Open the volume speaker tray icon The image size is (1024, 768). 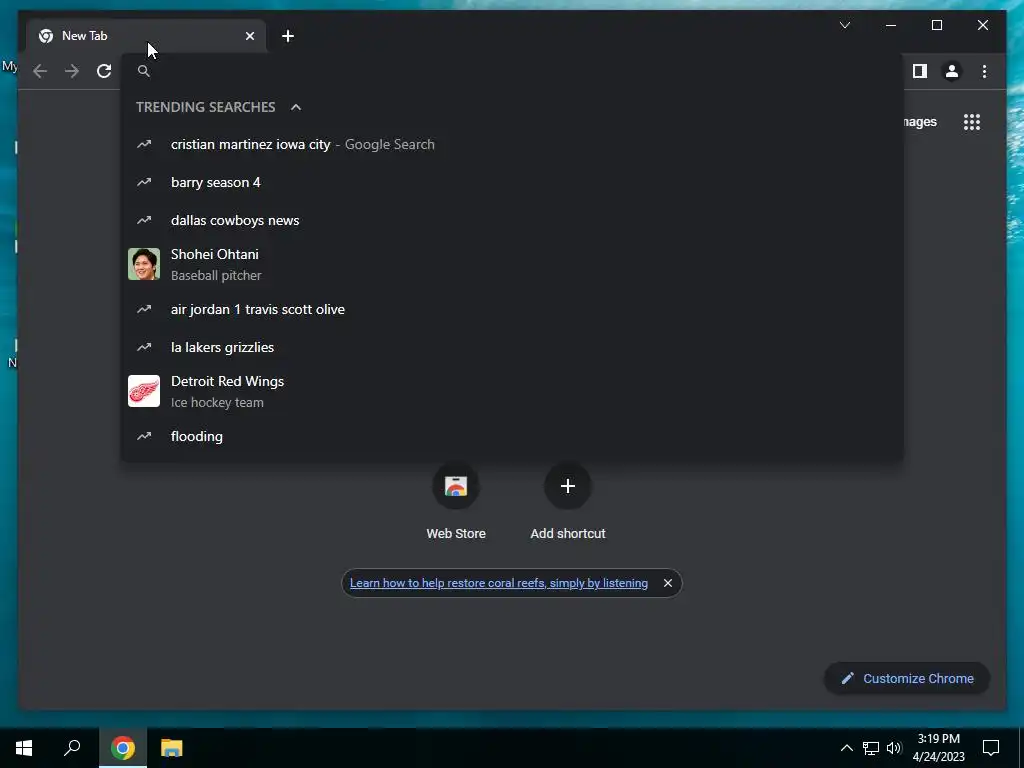click(x=894, y=748)
